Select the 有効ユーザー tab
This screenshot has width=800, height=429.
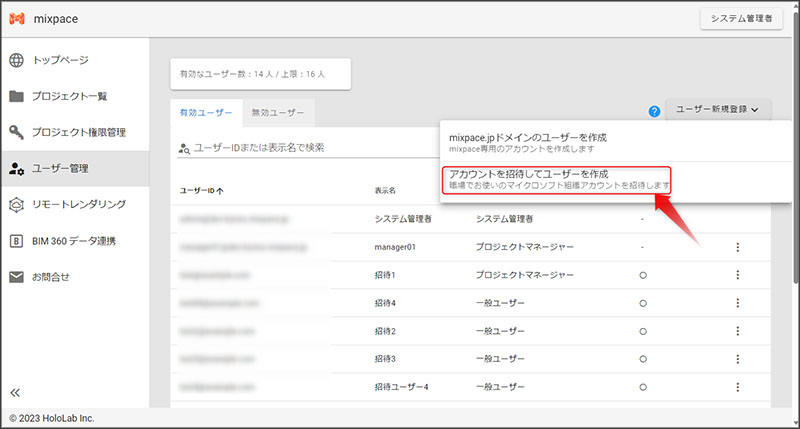coord(205,113)
